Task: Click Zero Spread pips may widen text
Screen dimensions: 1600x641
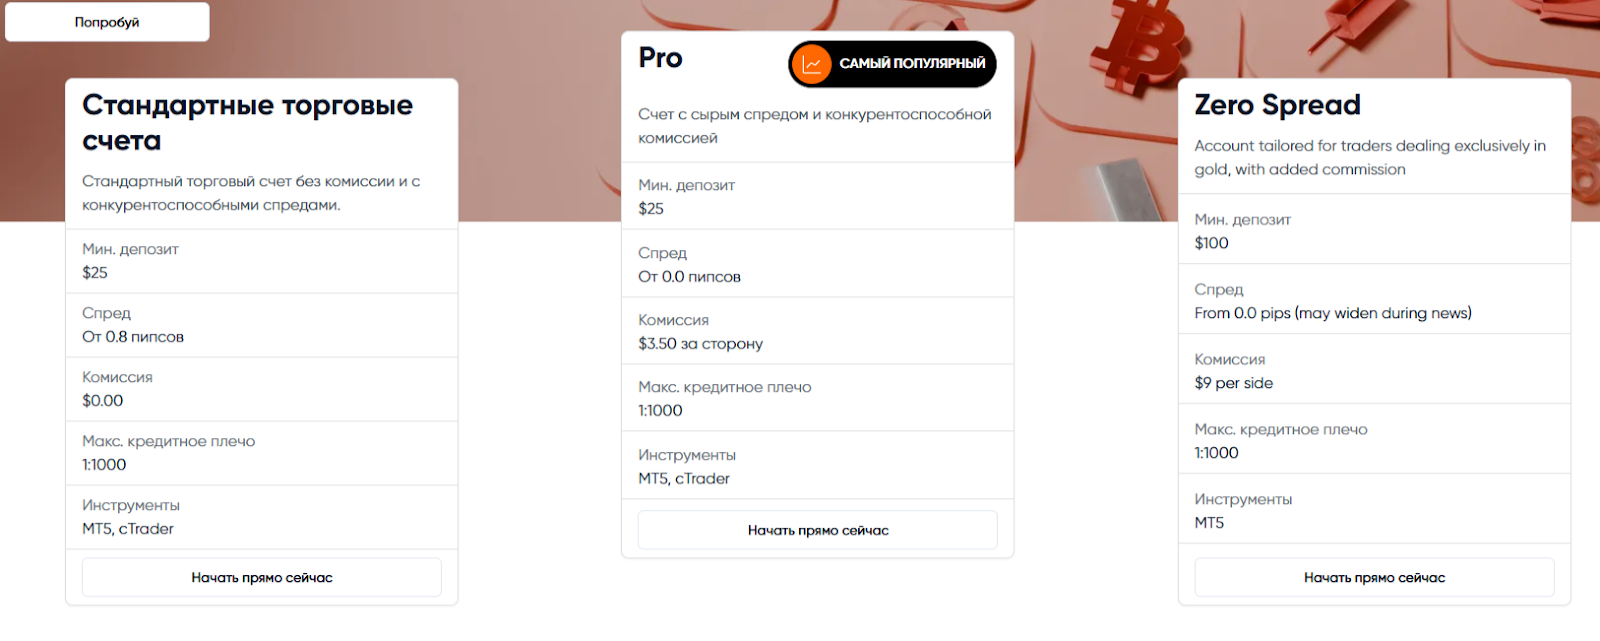Action: coord(1333,313)
